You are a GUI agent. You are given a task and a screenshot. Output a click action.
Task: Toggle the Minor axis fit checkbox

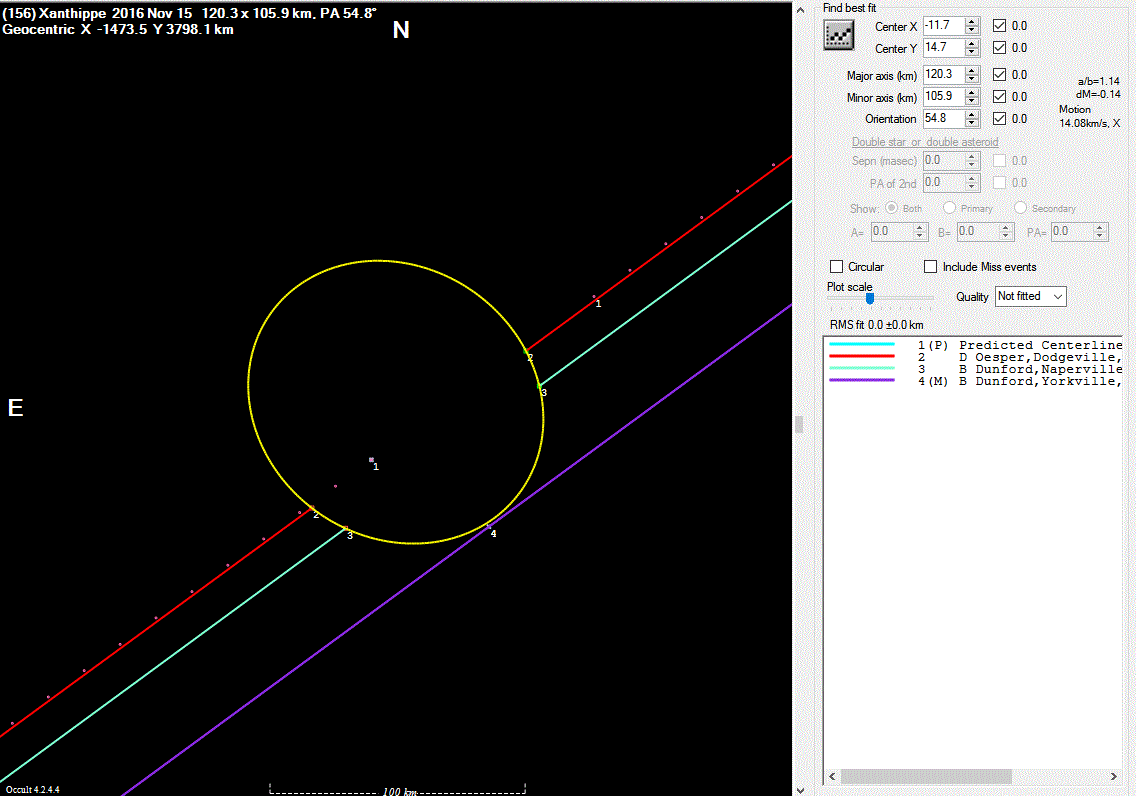coord(1000,96)
